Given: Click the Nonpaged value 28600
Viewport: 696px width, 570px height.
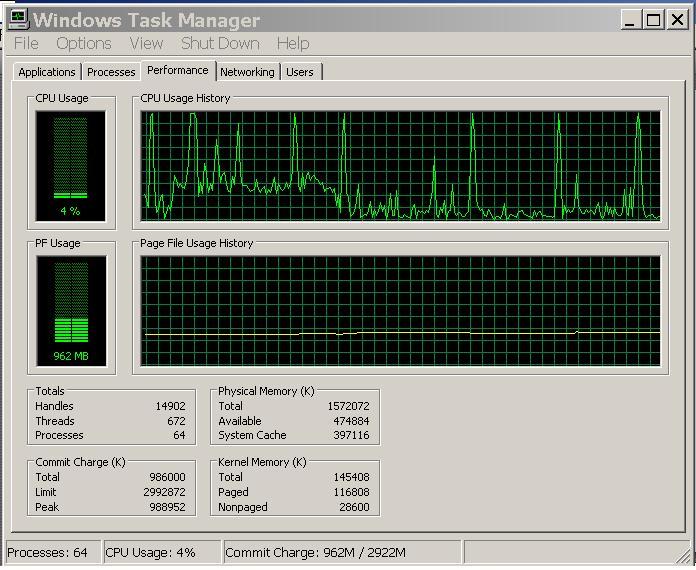Looking at the screenshot, I should (x=354, y=507).
